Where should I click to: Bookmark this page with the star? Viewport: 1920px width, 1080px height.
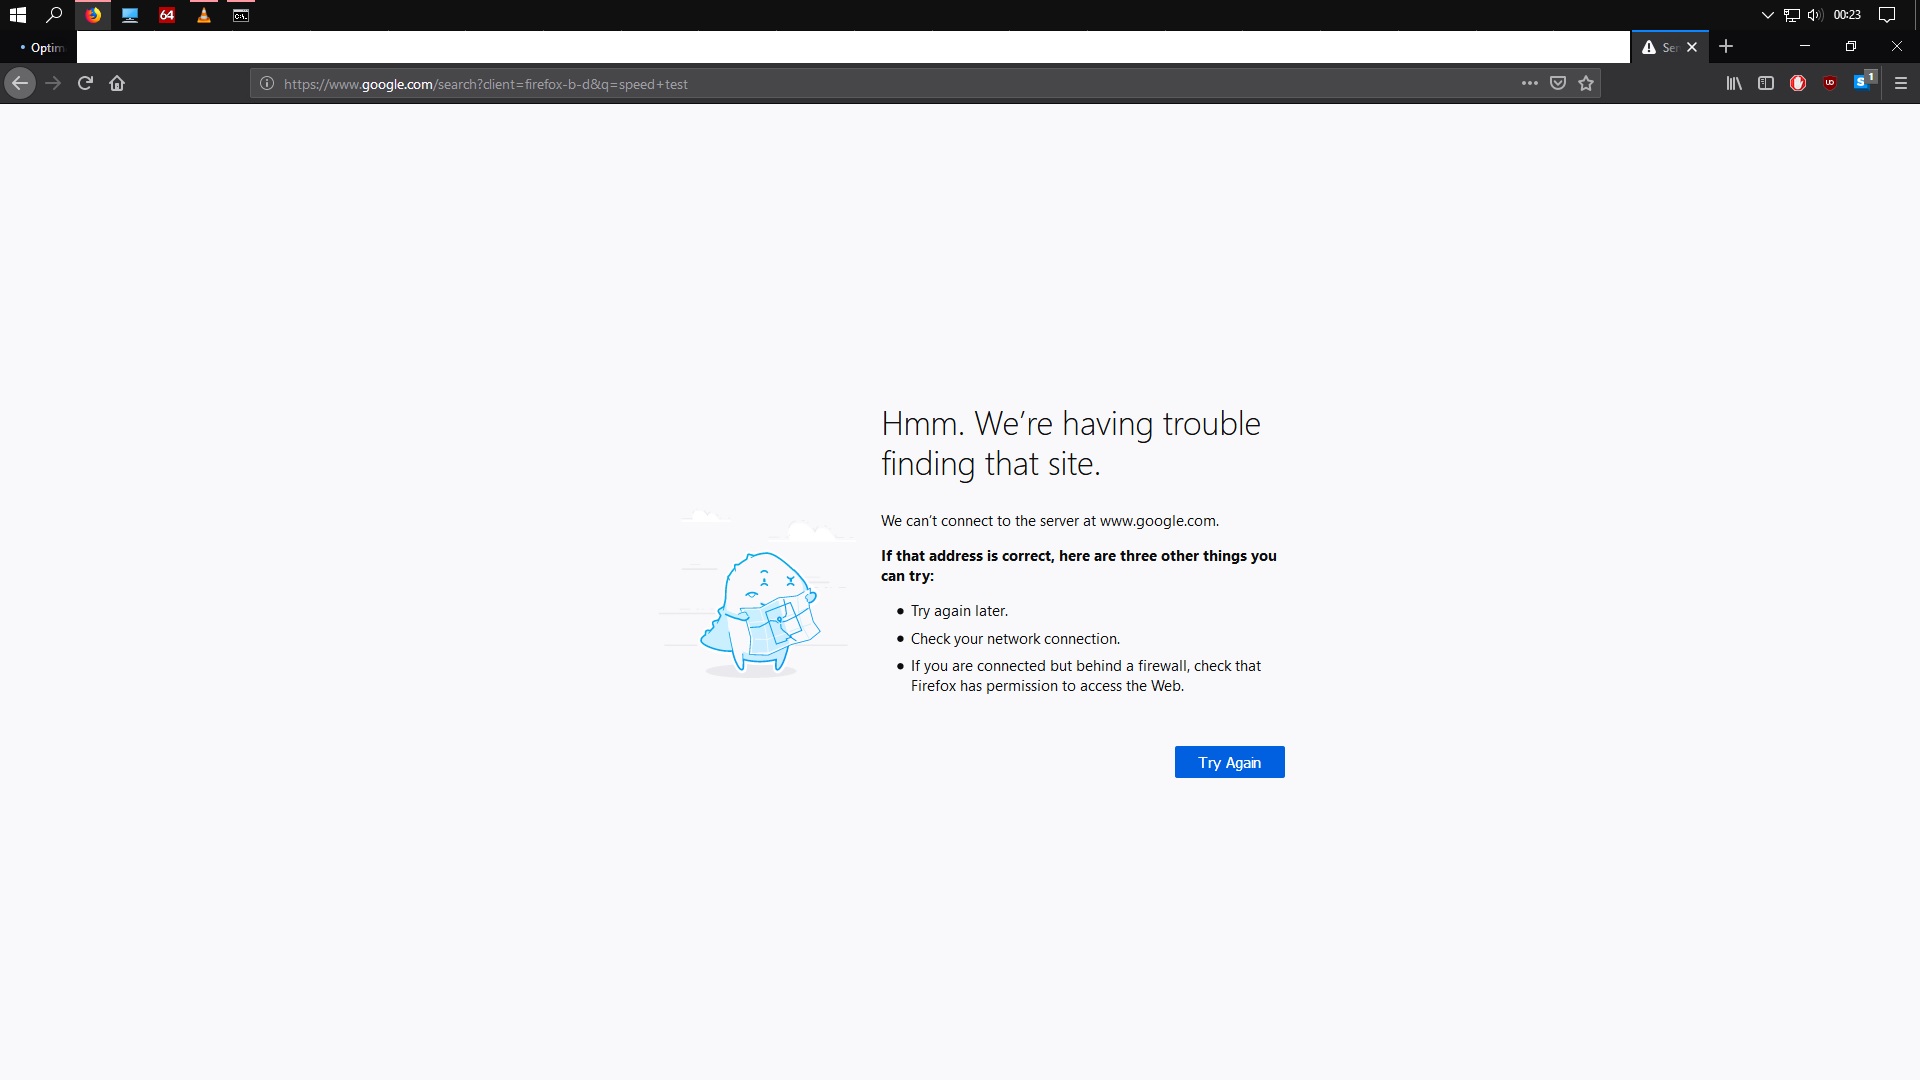pyautogui.click(x=1586, y=84)
